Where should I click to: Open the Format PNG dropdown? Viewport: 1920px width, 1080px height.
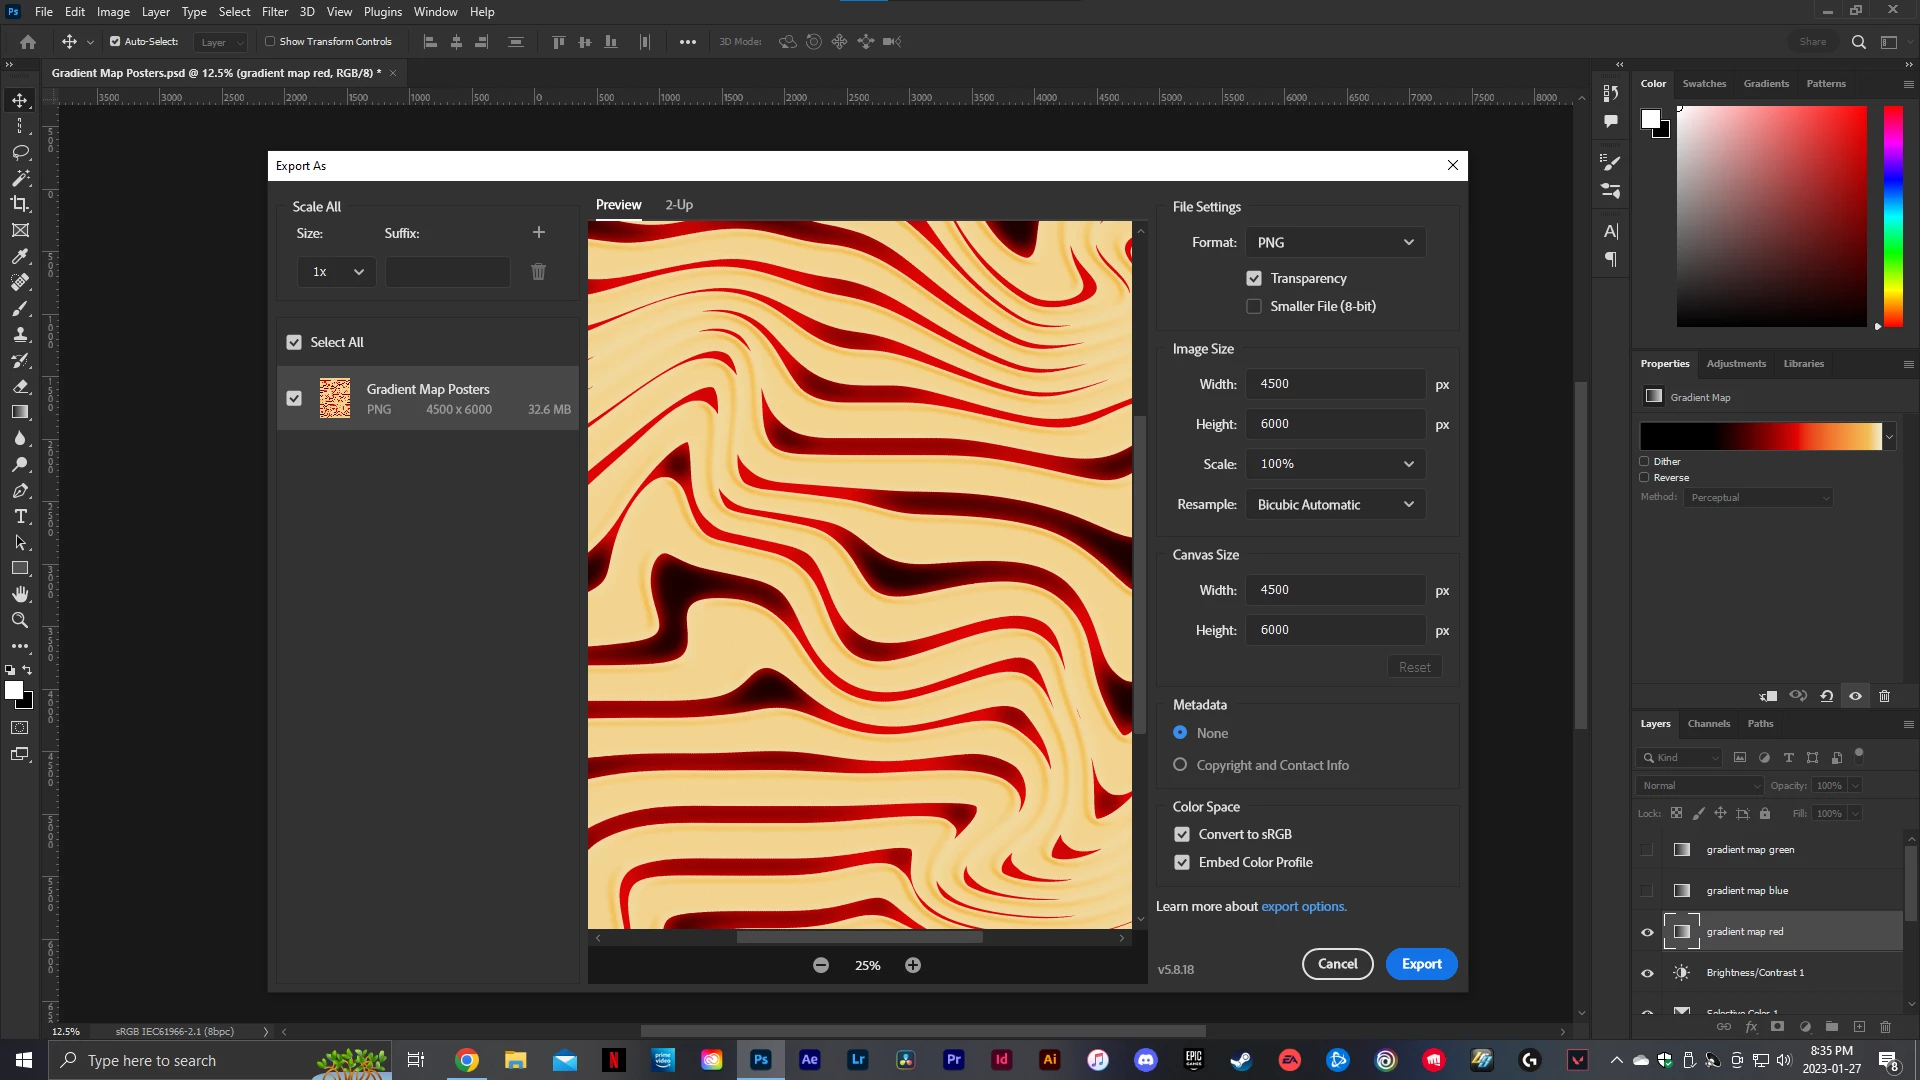[1335, 242]
